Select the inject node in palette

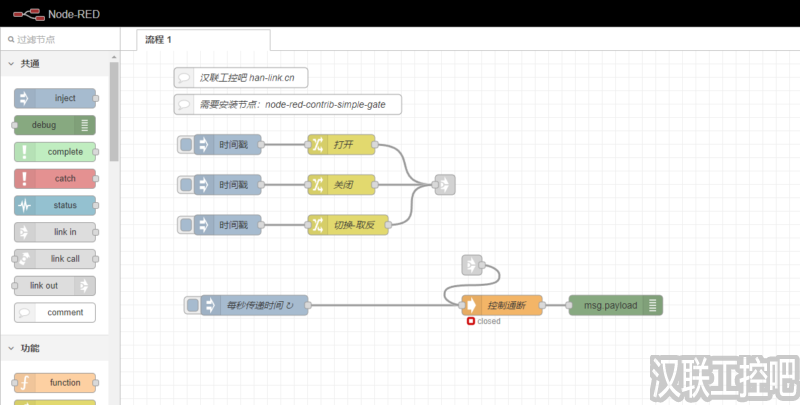[x=56, y=98]
